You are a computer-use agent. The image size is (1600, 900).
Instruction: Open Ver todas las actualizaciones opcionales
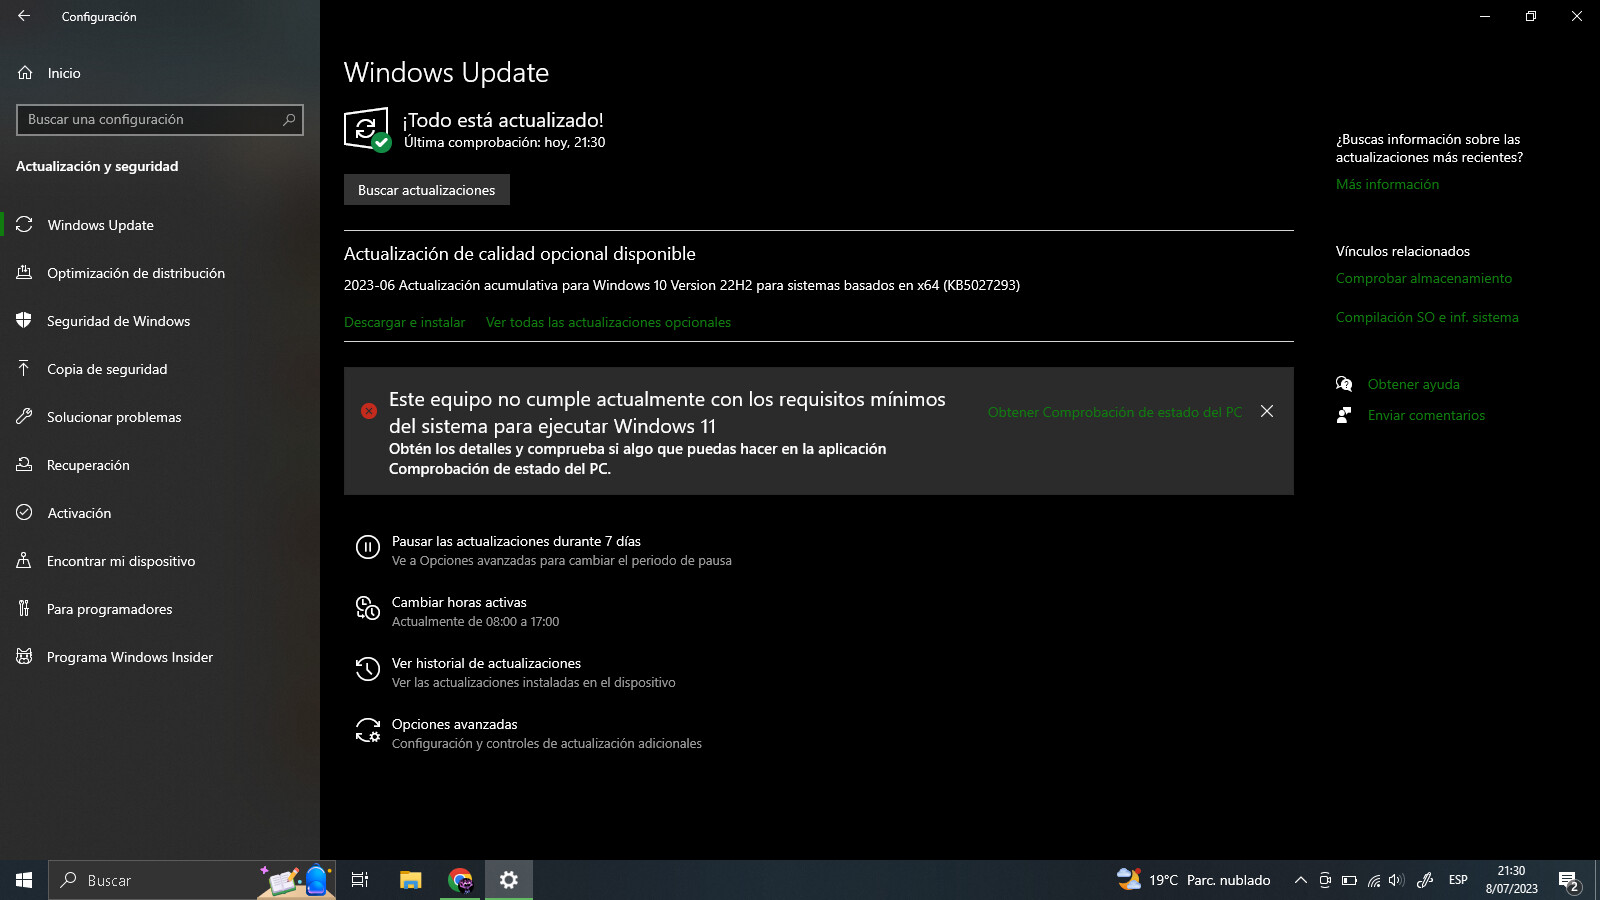tap(608, 322)
